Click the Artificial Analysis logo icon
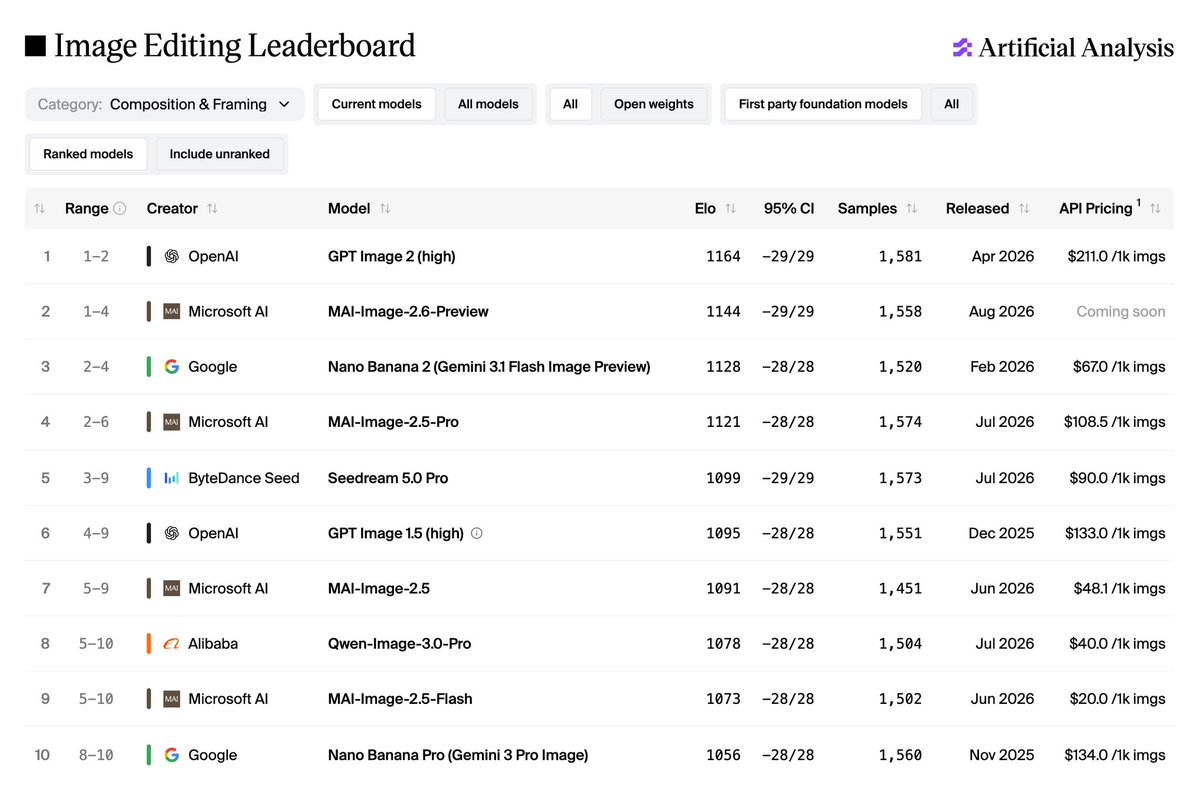1199x807 pixels. click(962, 47)
